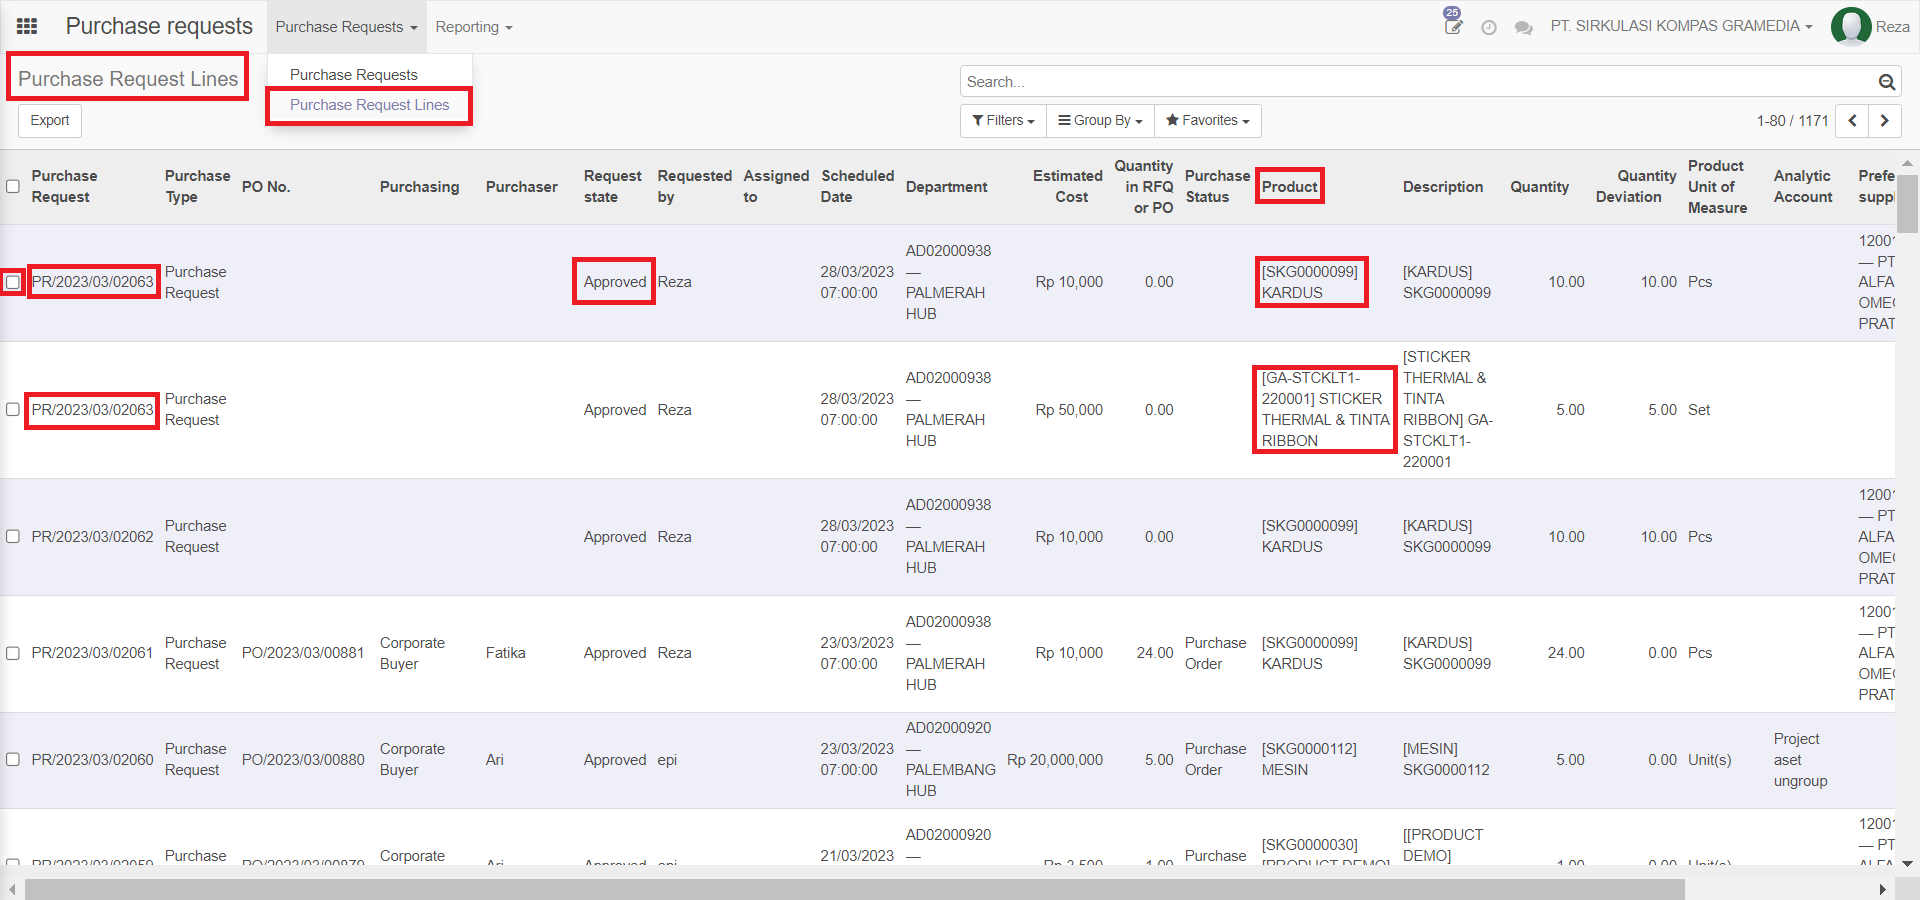This screenshot has height=900, width=1920.
Task: Open the Filters dropdown
Action: (x=1003, y=121)
